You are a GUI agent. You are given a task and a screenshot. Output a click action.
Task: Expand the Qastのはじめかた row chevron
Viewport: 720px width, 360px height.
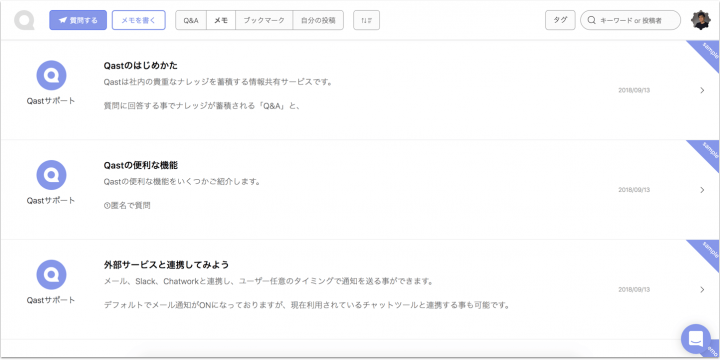coord(702,90)
